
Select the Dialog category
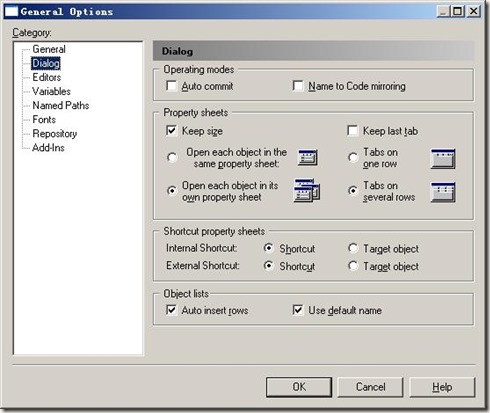click(46, 63)
